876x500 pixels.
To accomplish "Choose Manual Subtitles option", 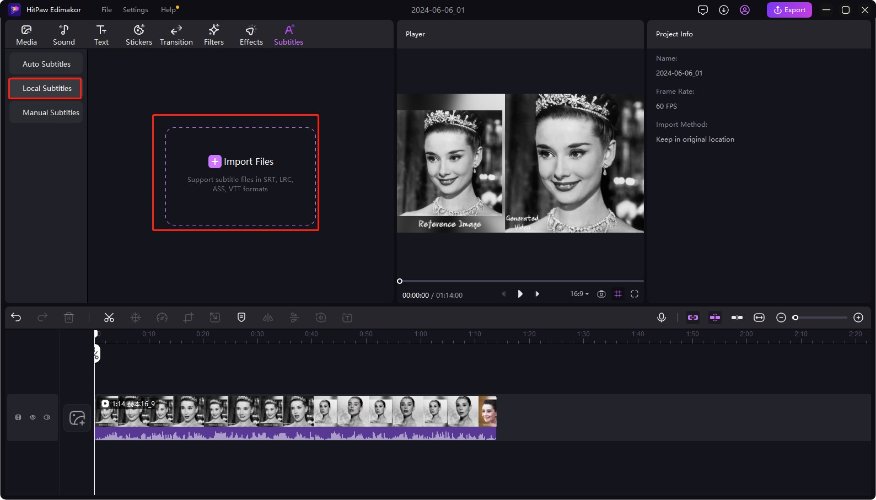I will pyautogui.click(x=46, y=112).
